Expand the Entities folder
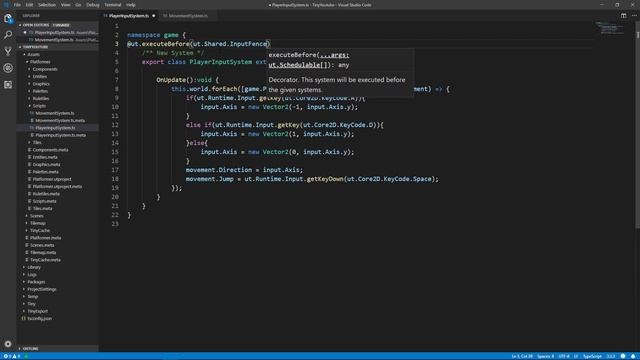640x360 pixels. [40, 76]
